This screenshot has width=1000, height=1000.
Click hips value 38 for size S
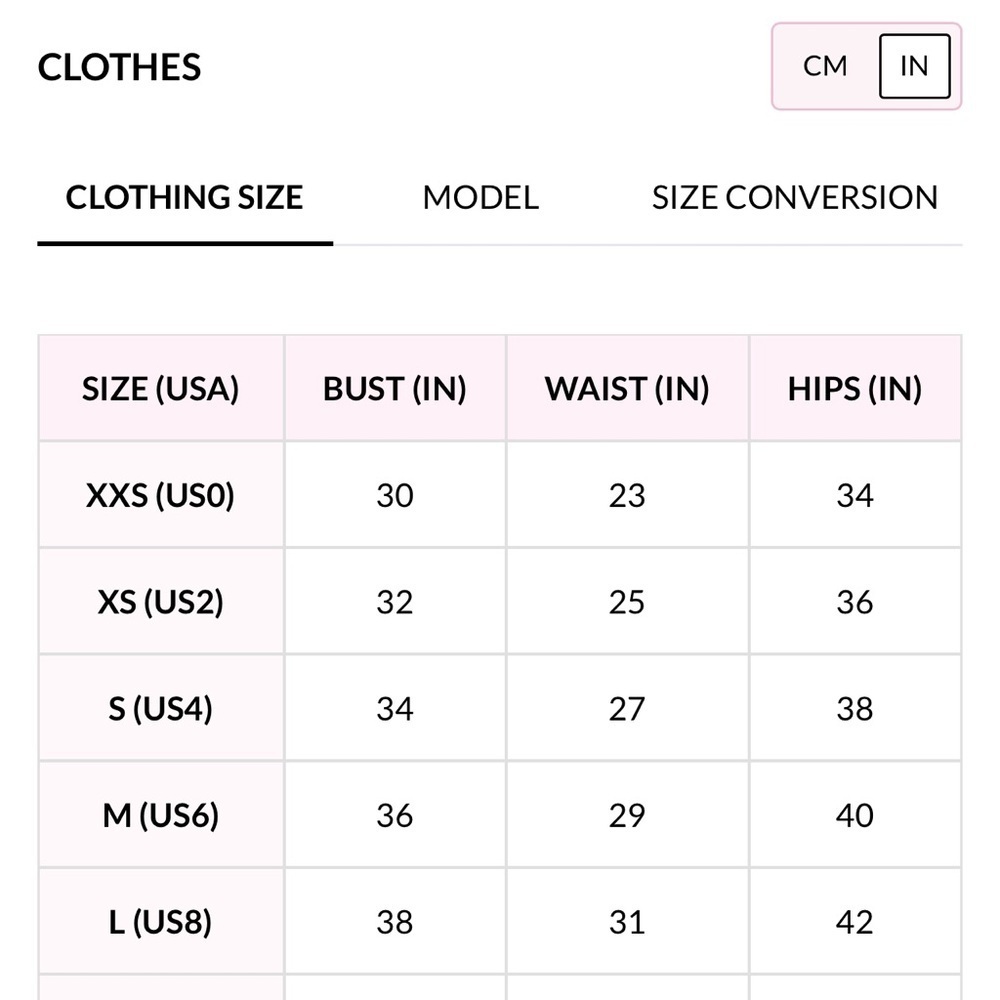[855, 709]
